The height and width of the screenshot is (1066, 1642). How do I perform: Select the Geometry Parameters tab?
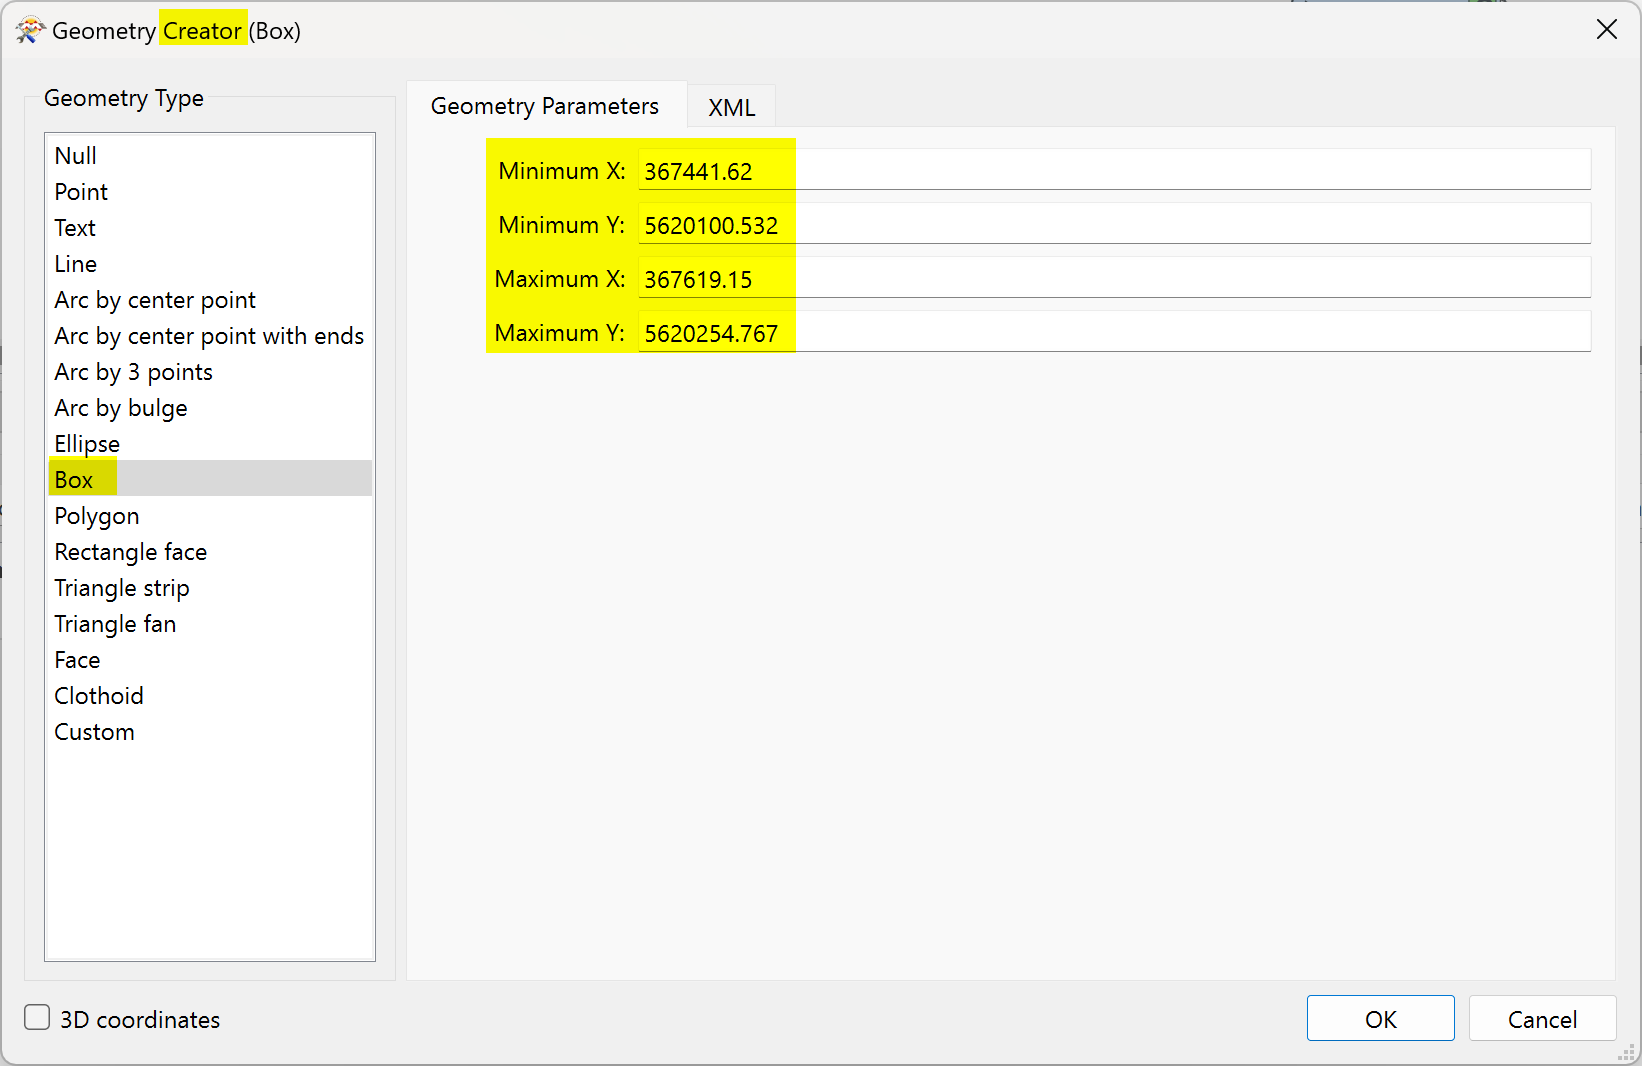pos(545,106)
